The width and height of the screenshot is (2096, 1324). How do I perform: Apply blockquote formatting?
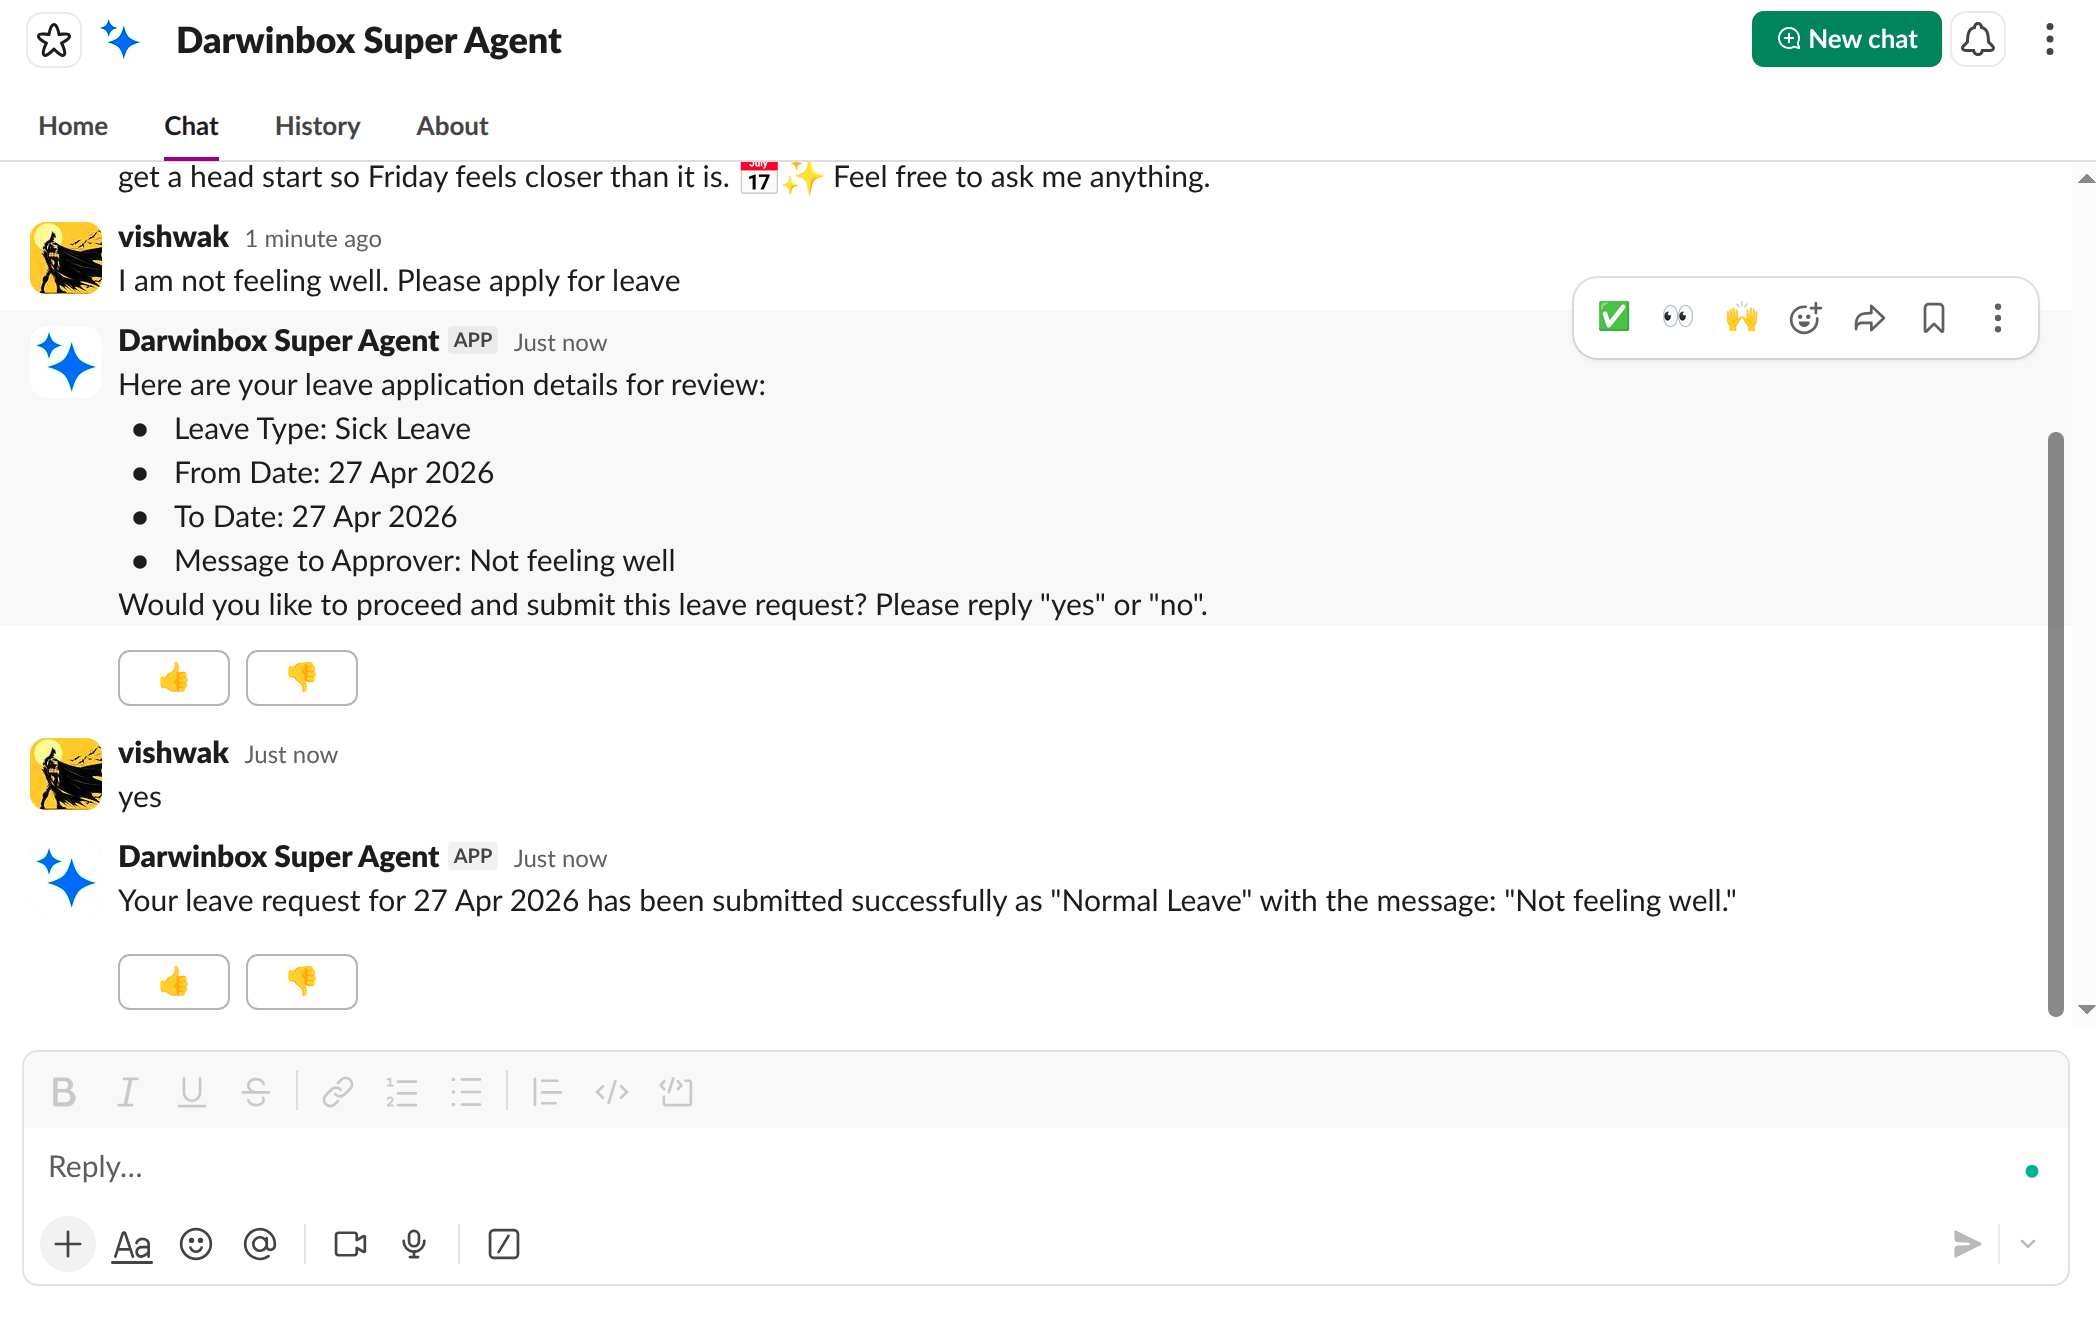click(x=547, y=1092)
